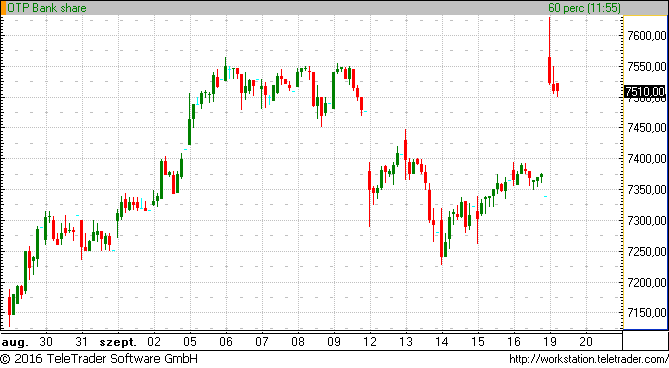
Task: Click the '05' date label on time axis
Action: pyautogui.click(x=190, y=342)
